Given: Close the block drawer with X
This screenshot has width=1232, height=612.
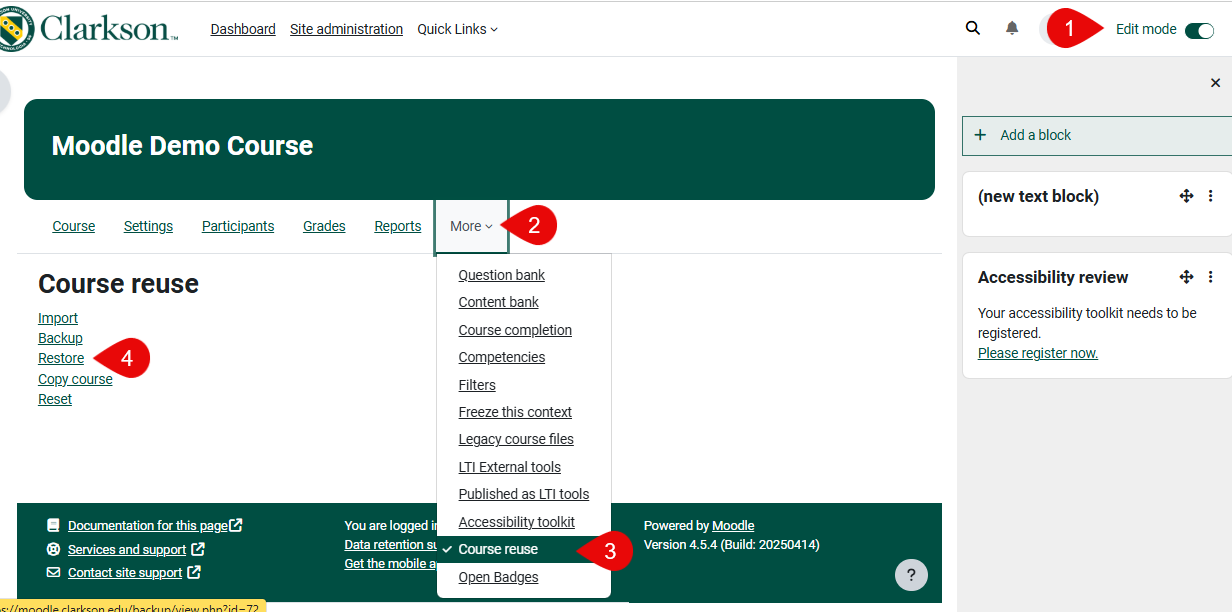Looking at the screenshot, I should 1215,83.
